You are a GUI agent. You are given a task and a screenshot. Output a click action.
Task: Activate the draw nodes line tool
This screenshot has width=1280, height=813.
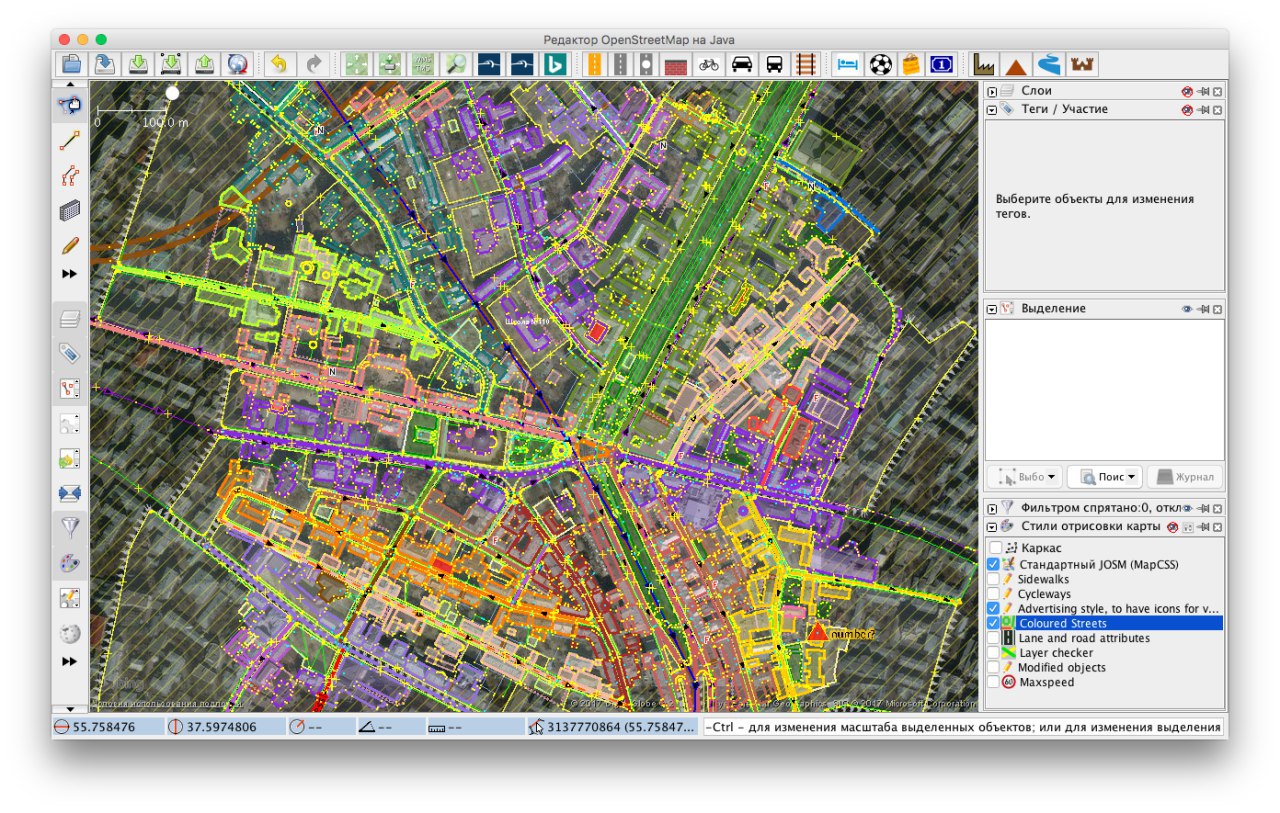tap(70, 139)
